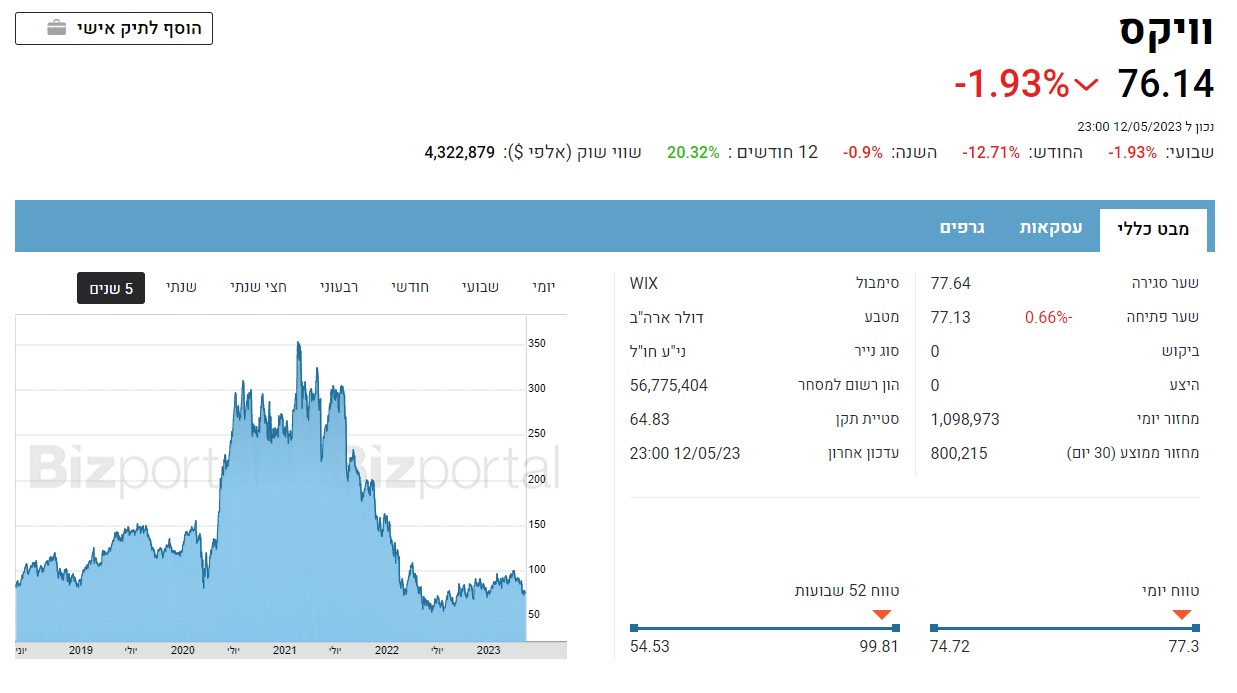
Task: Click the ביקוש bid label
Action: point(1180,351)
